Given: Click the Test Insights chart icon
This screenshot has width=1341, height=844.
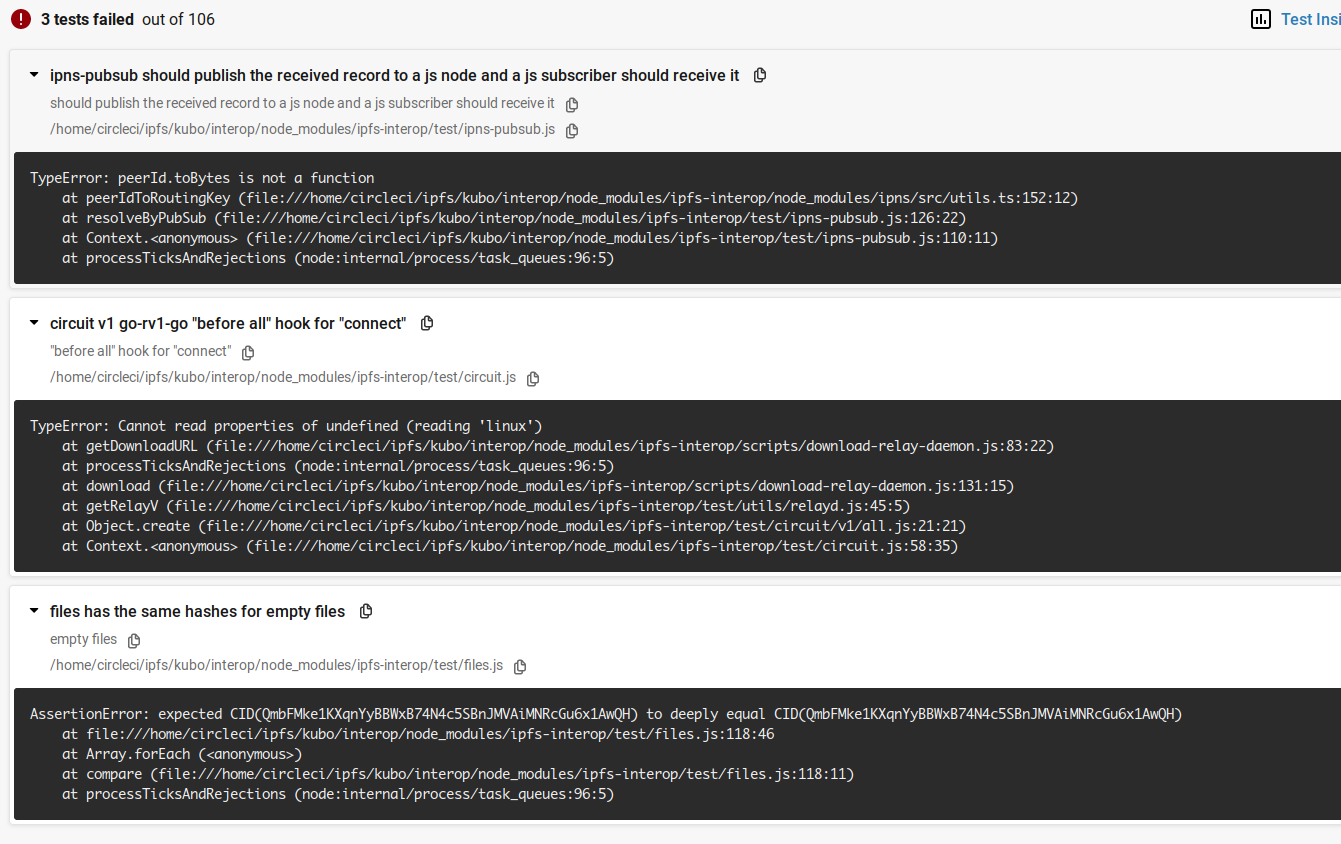Looking at the screenshot, I should tap(1261, 19).
